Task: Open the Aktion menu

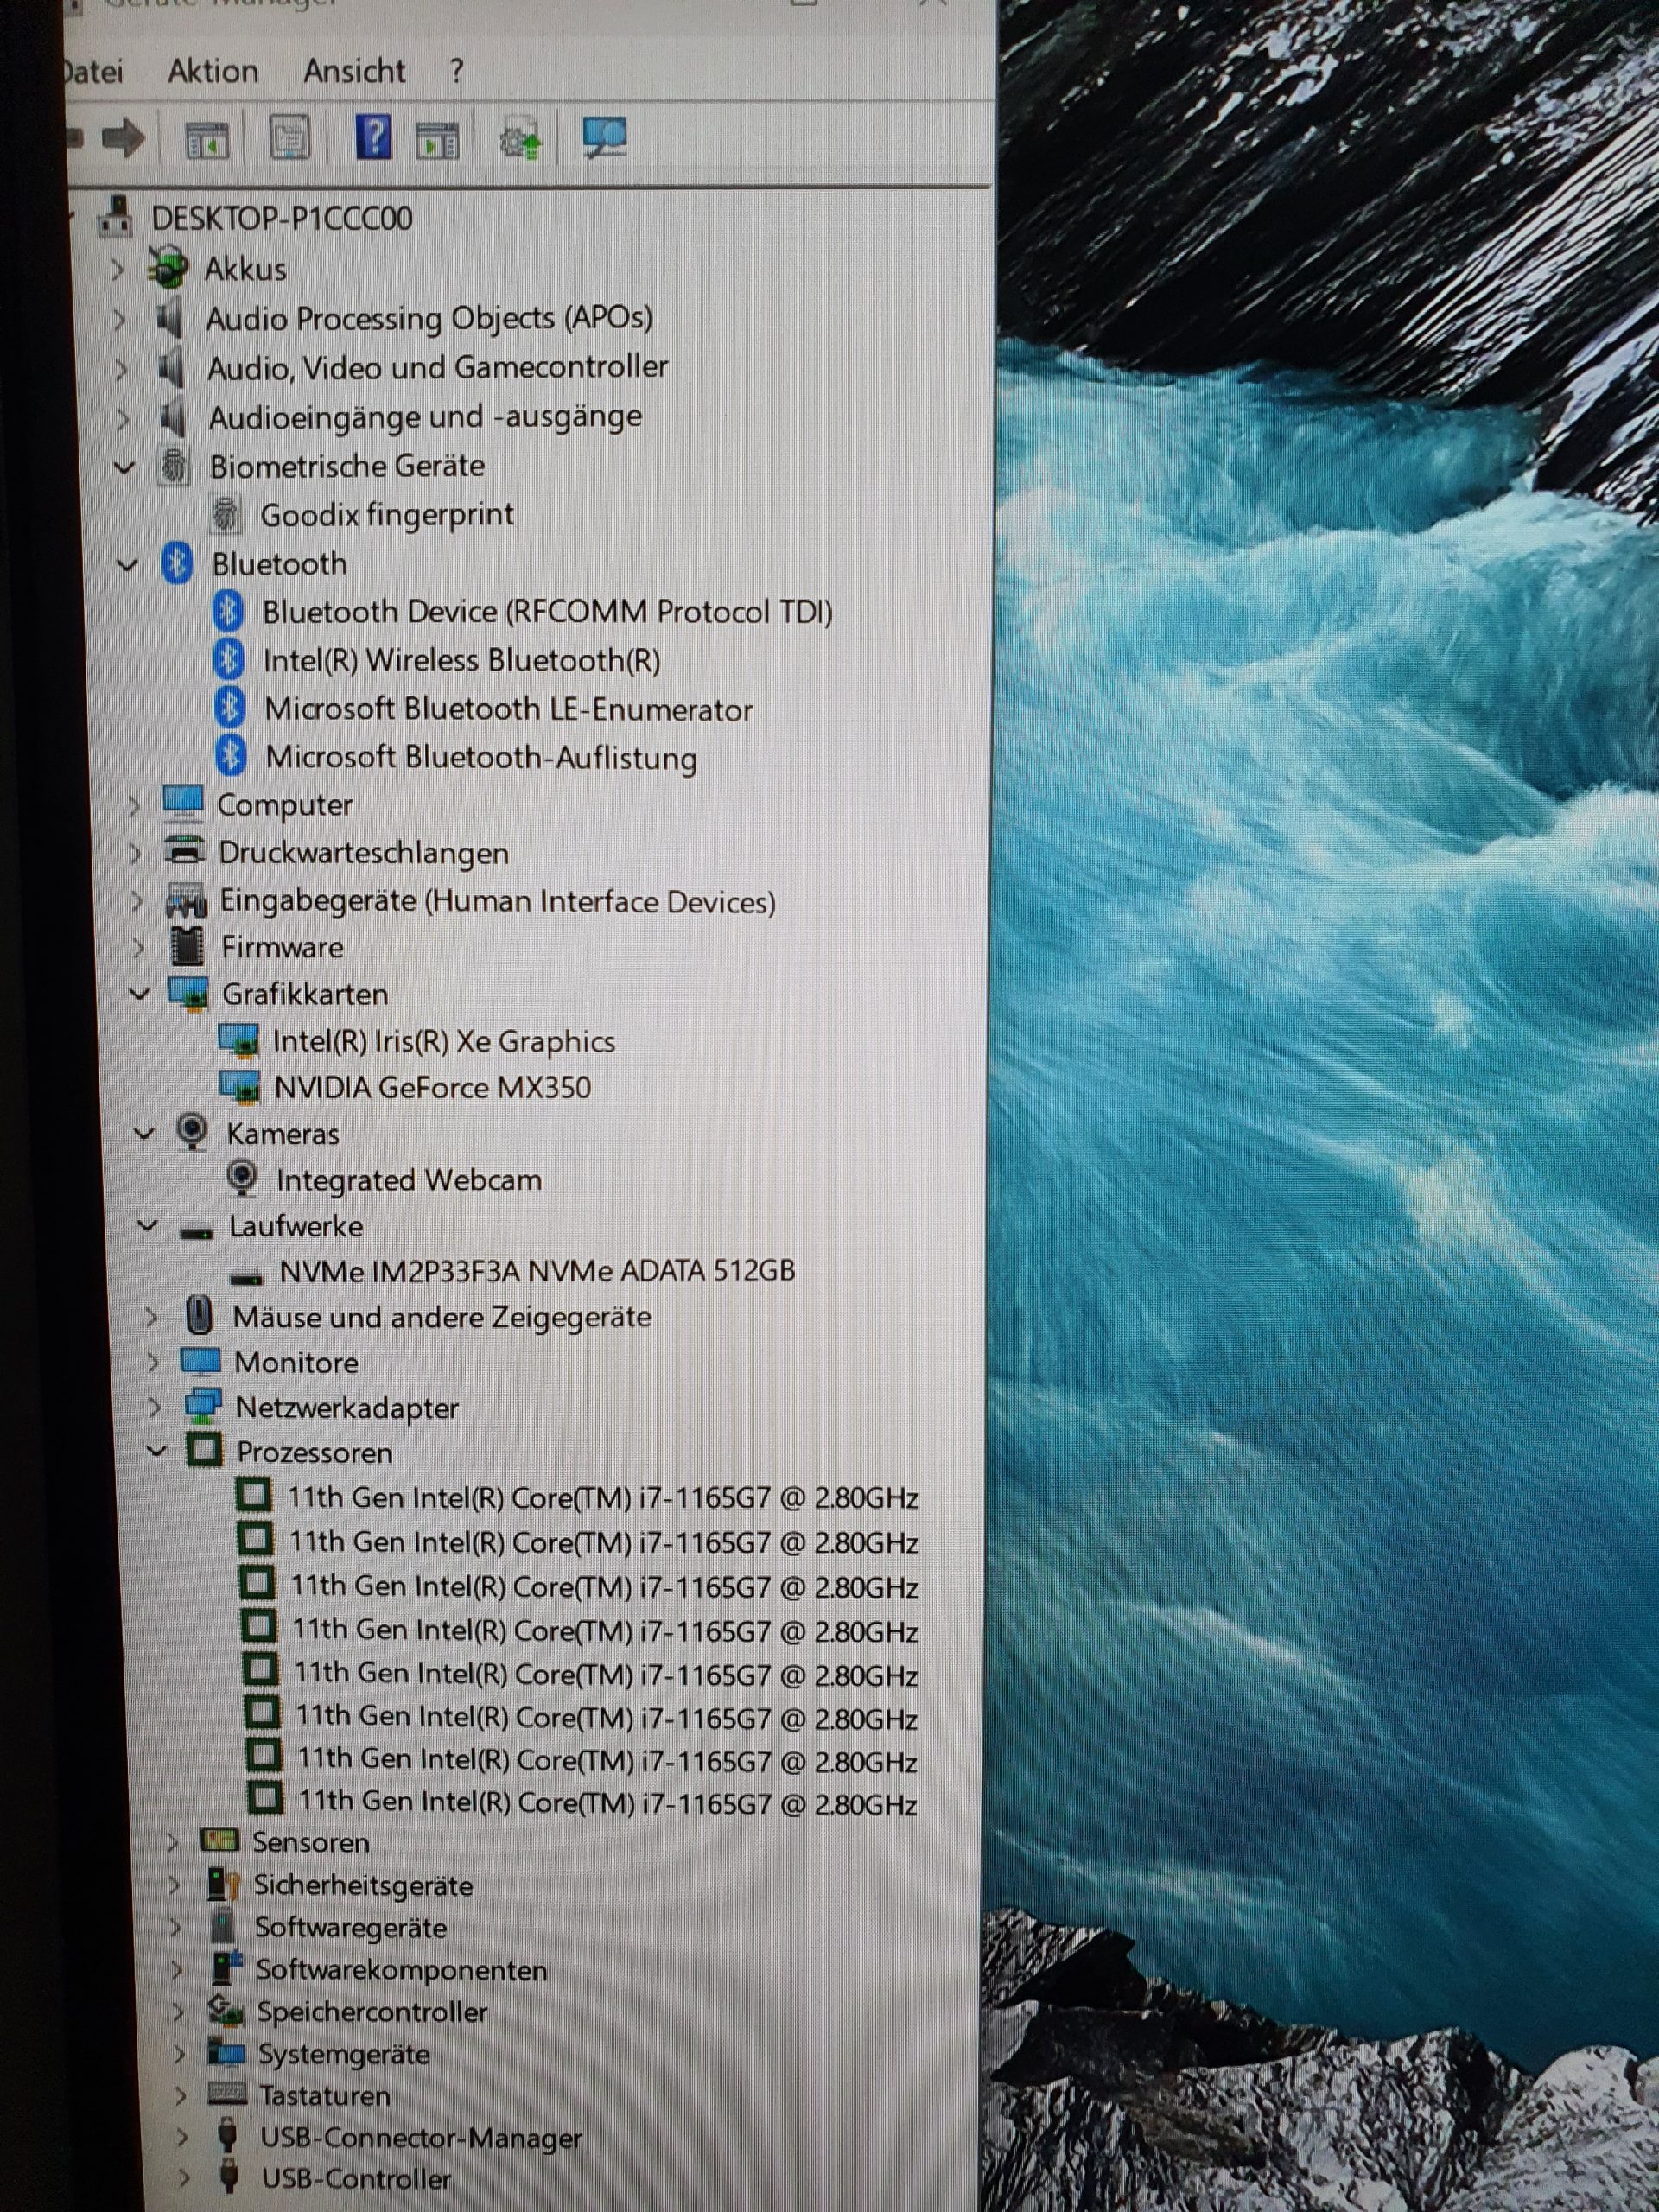Action: pyautogui.click(x=213, y=72)
